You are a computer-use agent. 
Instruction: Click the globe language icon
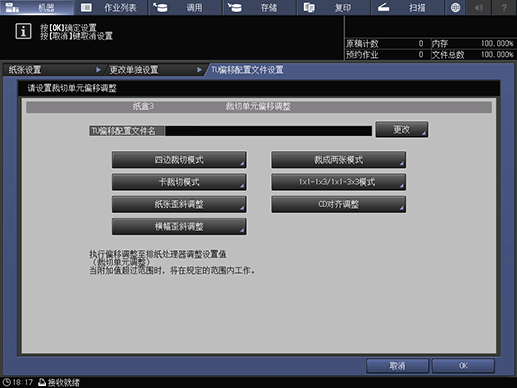(455, 7)
